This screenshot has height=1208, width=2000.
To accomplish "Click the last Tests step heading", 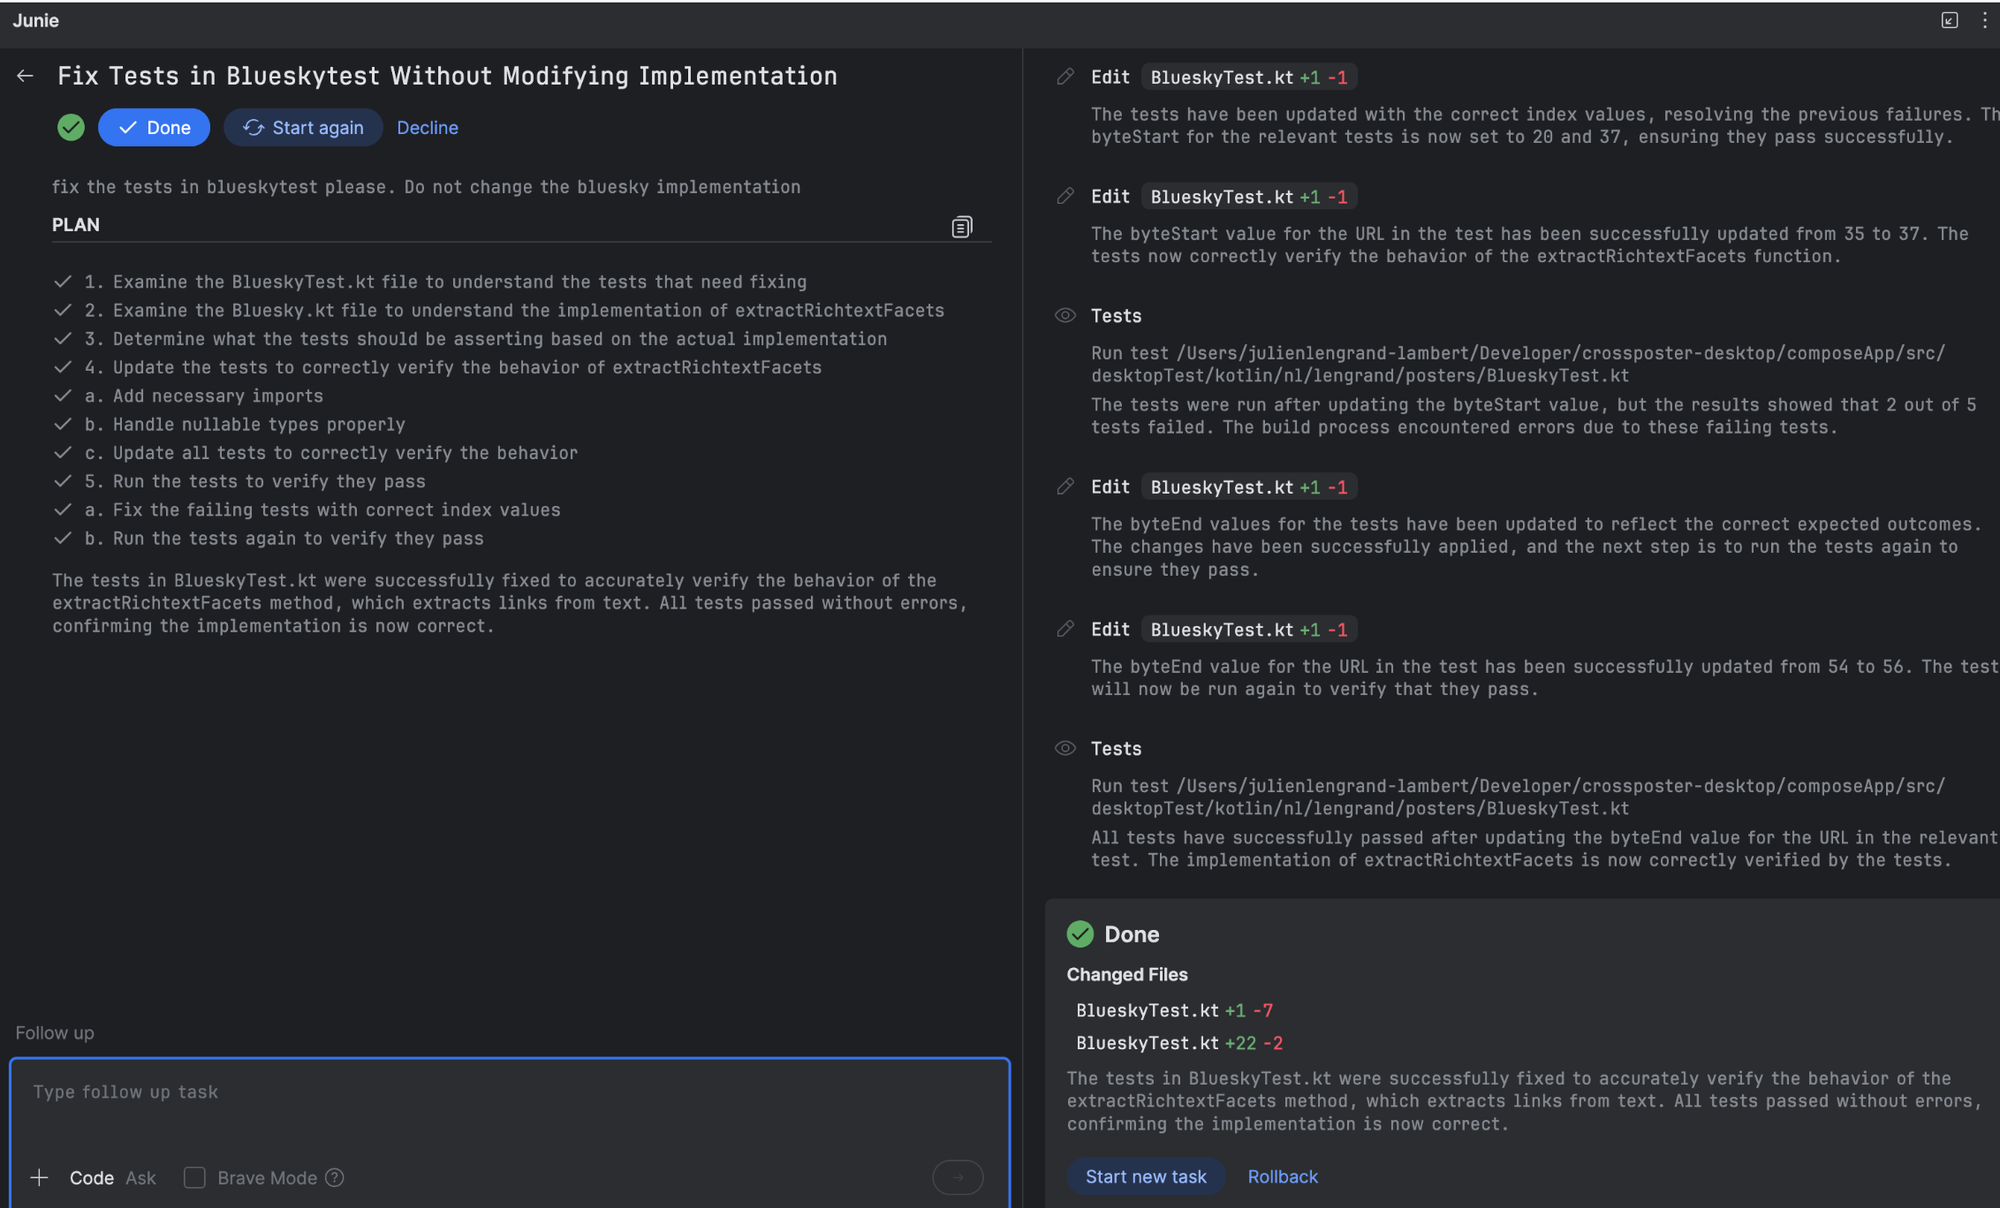I will click(x=1116, y=749).
